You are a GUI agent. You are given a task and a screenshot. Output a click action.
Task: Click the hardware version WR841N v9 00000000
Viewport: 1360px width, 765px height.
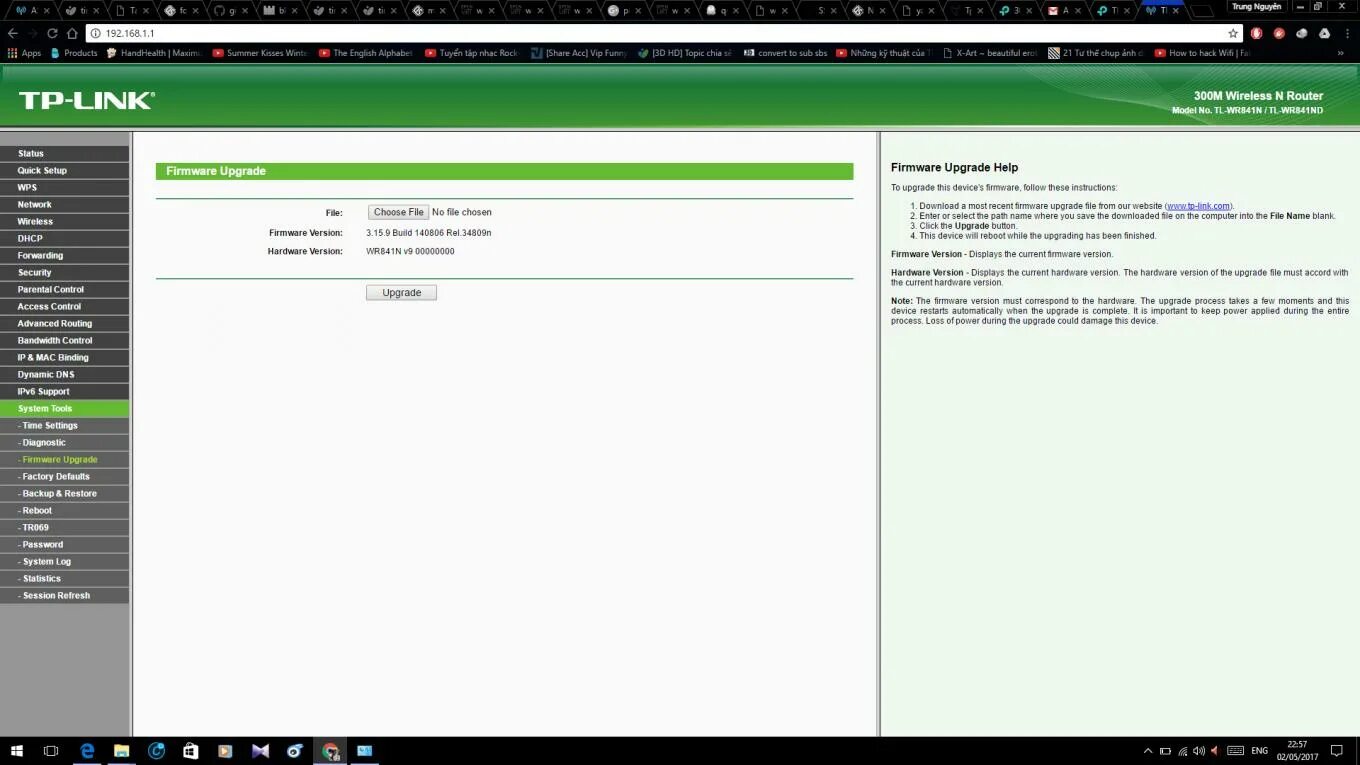coord(410,252)
